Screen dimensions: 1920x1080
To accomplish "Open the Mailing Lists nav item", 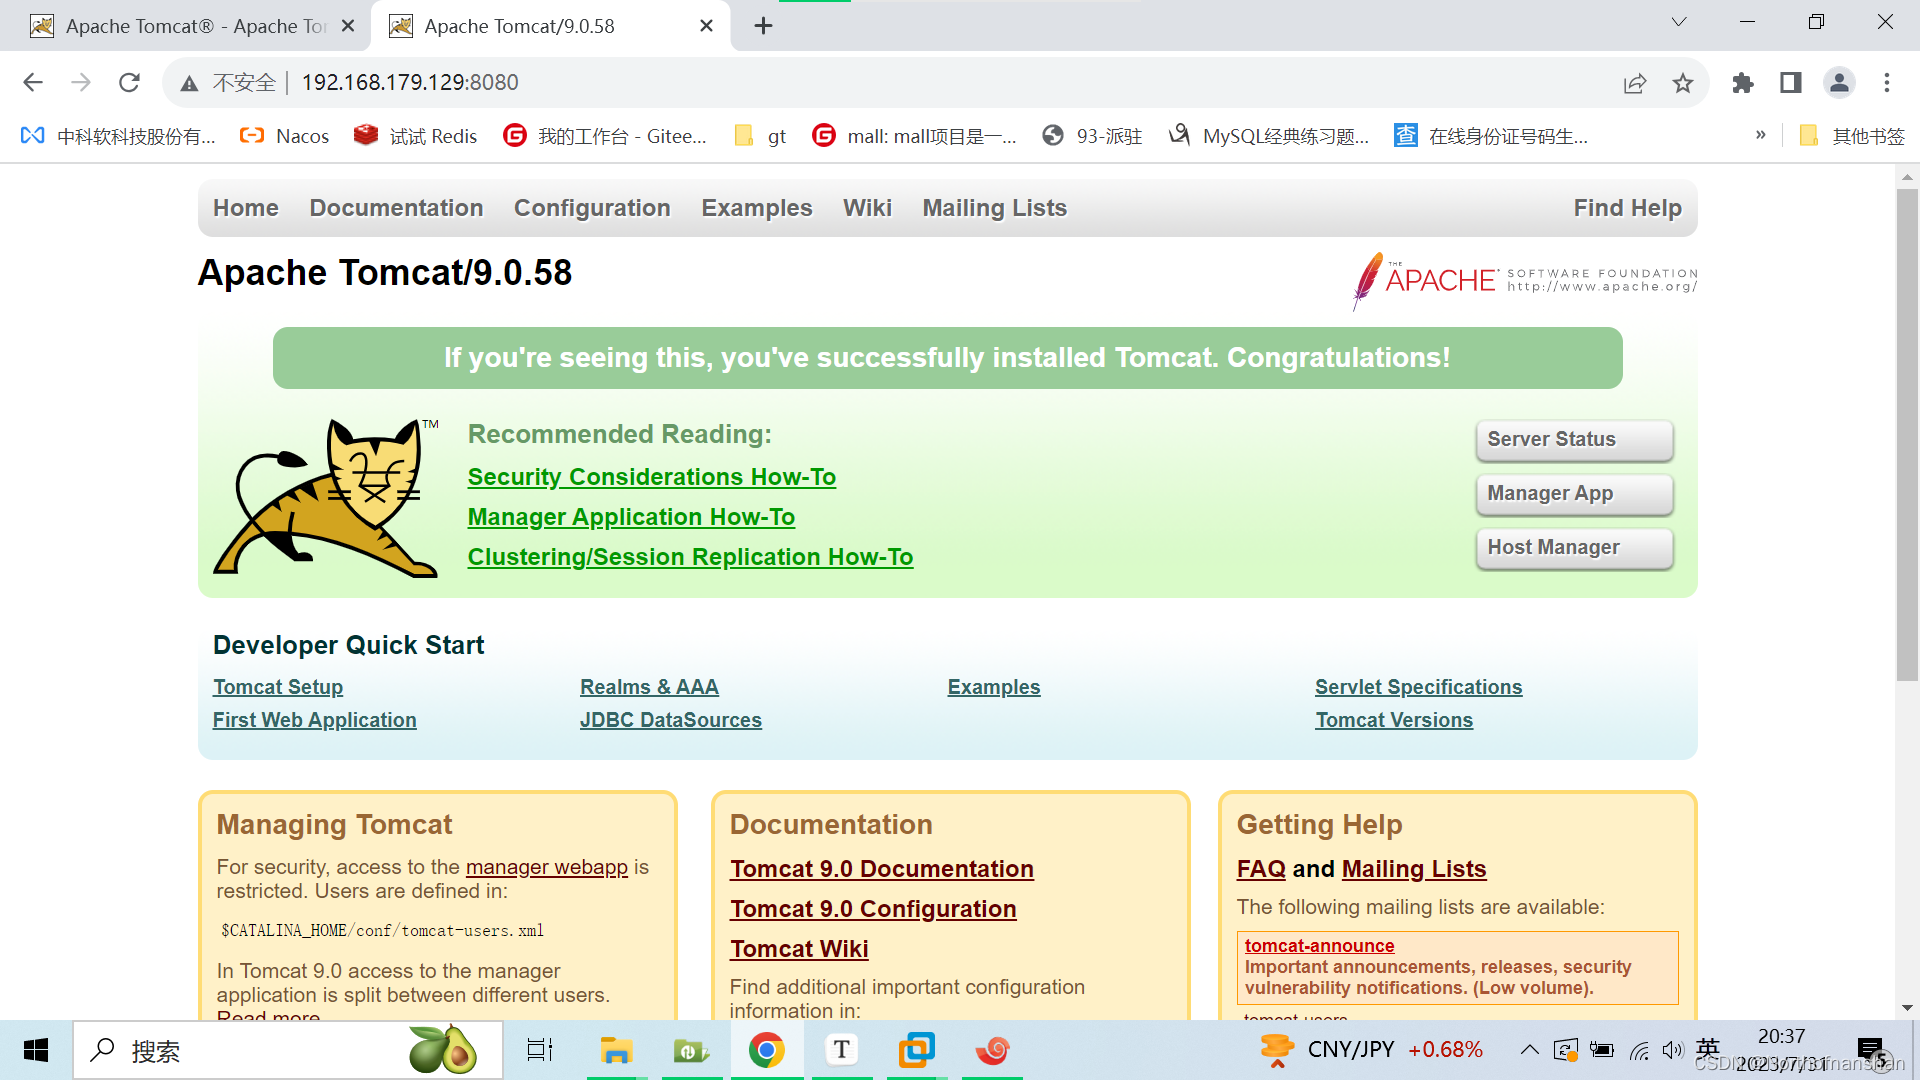I will point(995,208).
